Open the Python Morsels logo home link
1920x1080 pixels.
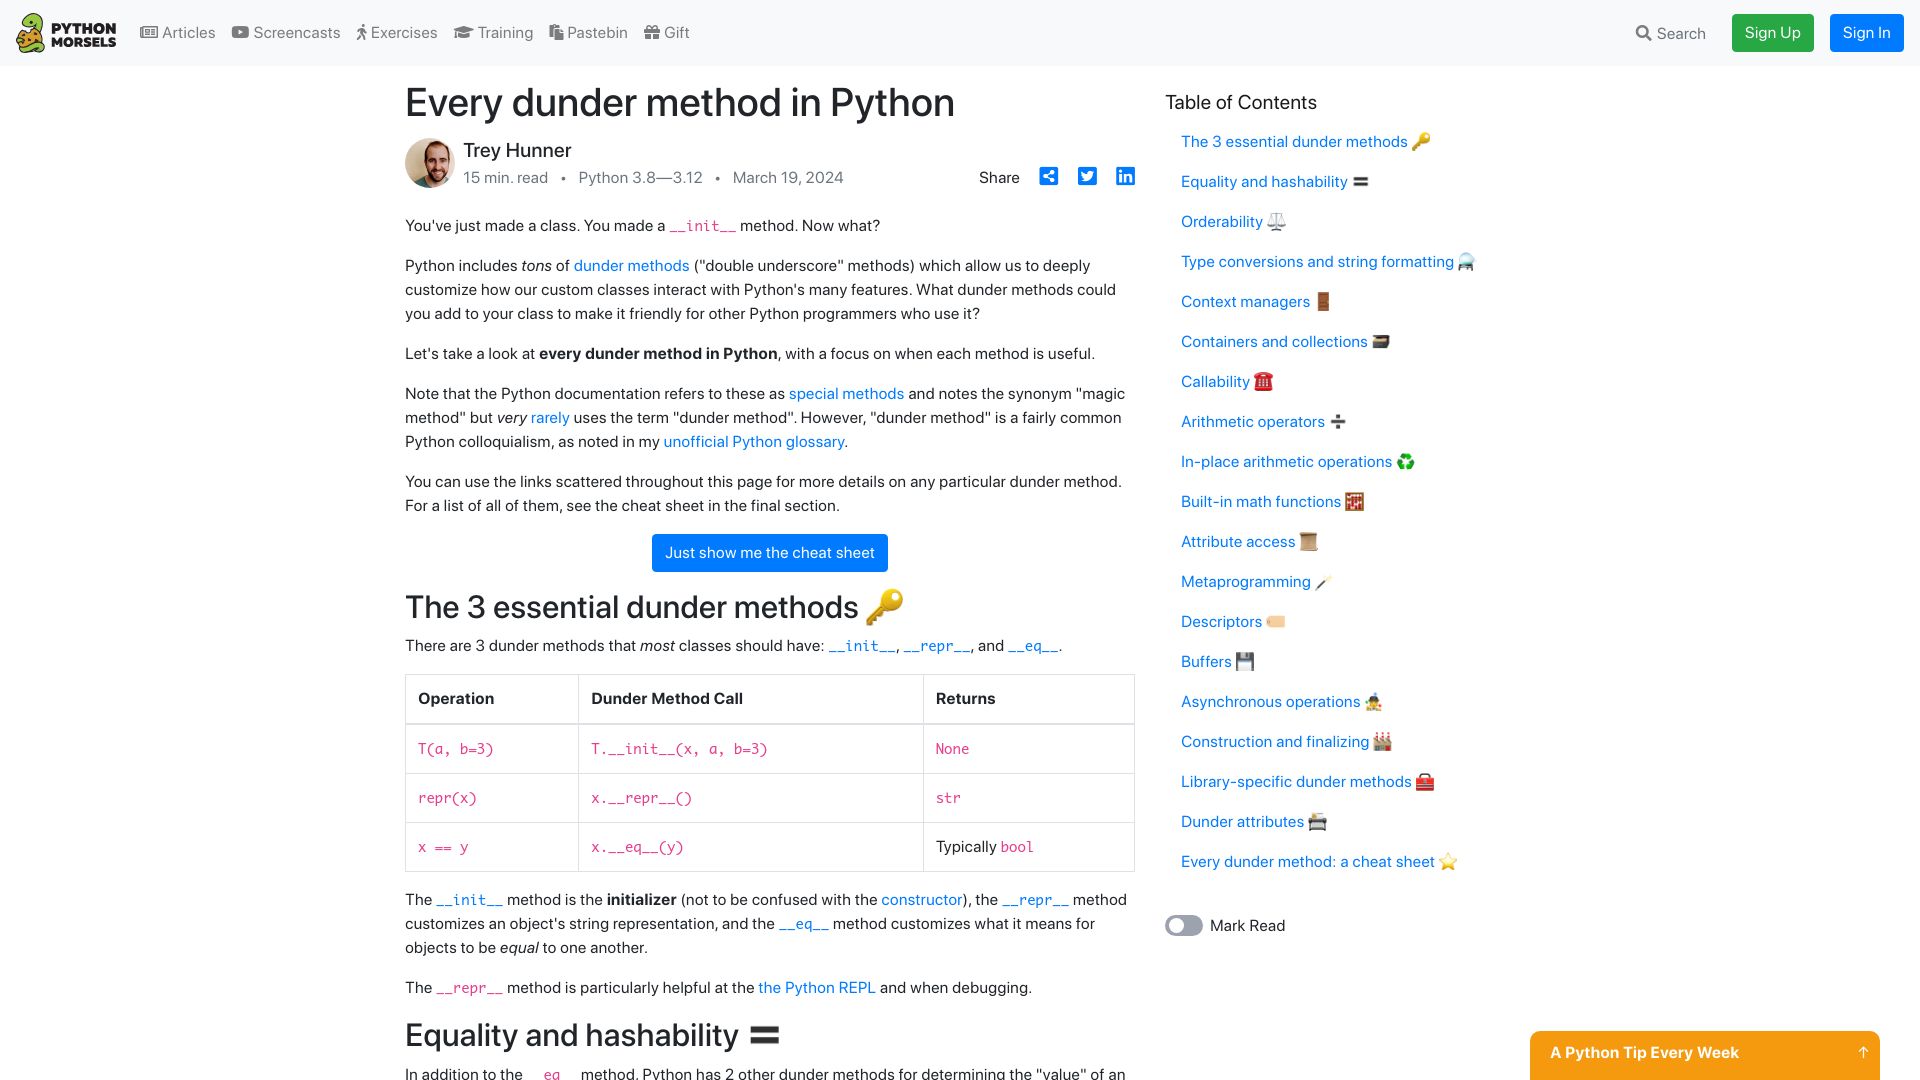66,33
